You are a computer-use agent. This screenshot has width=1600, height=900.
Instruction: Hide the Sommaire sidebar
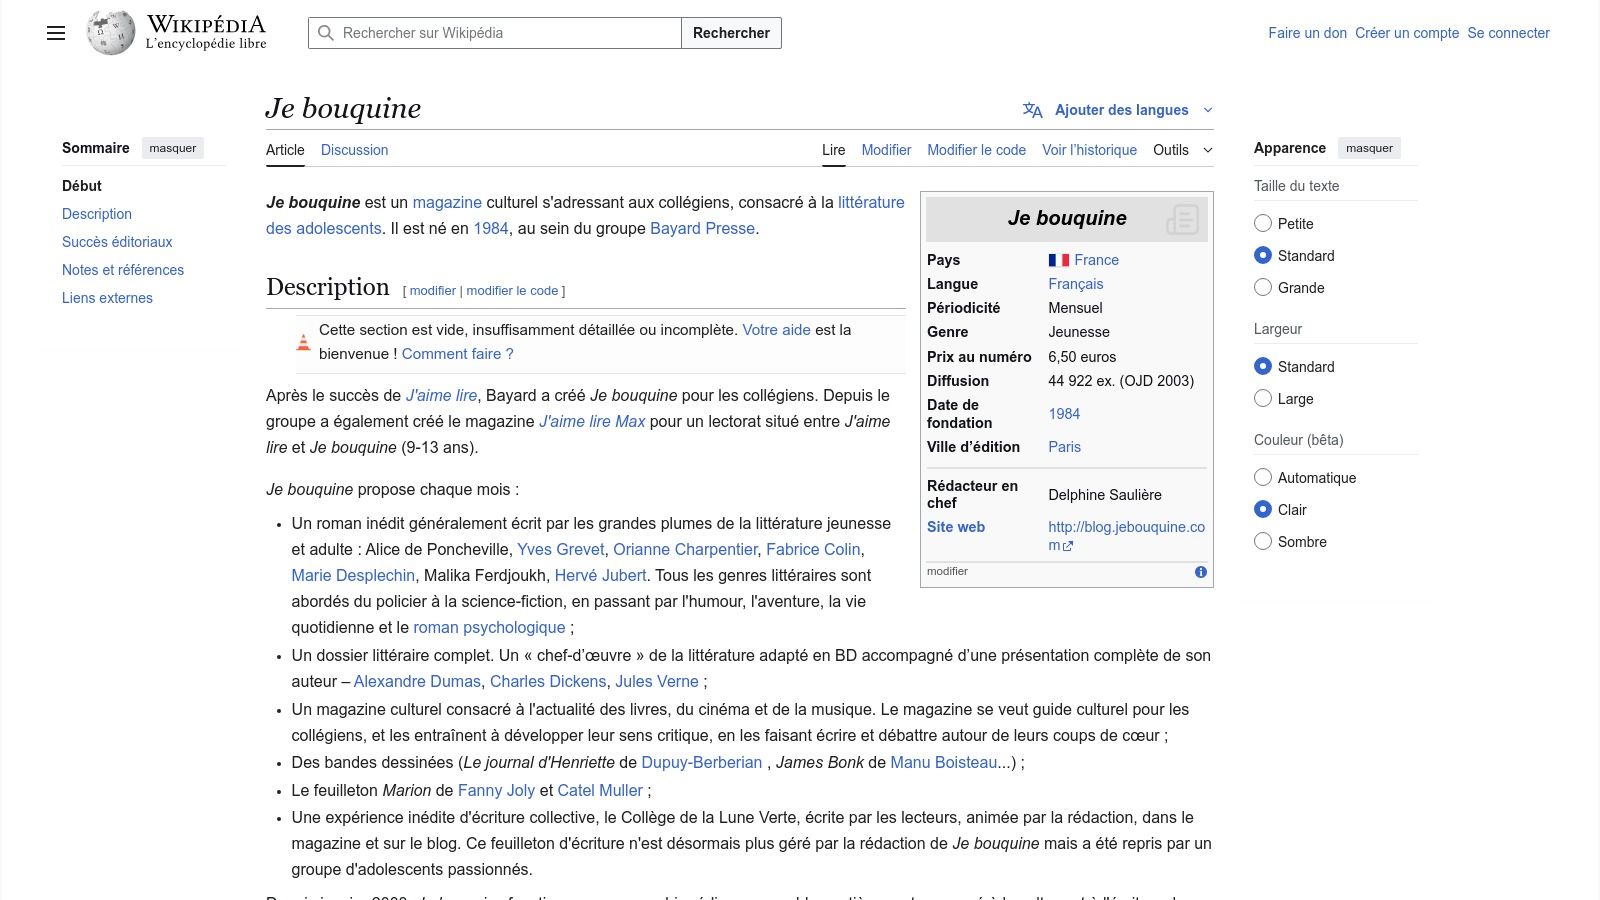[173, 148]
